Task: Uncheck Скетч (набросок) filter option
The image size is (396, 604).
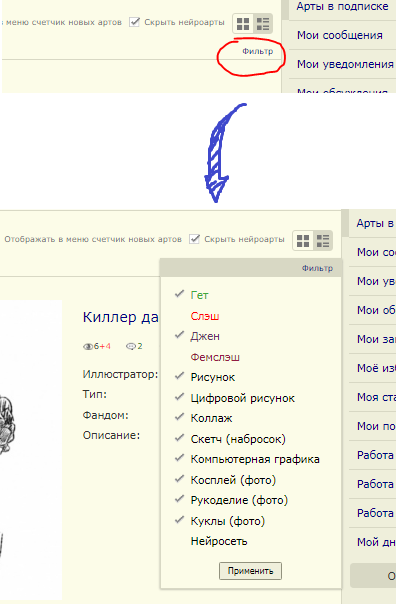Action: click(x=238, y=439)
